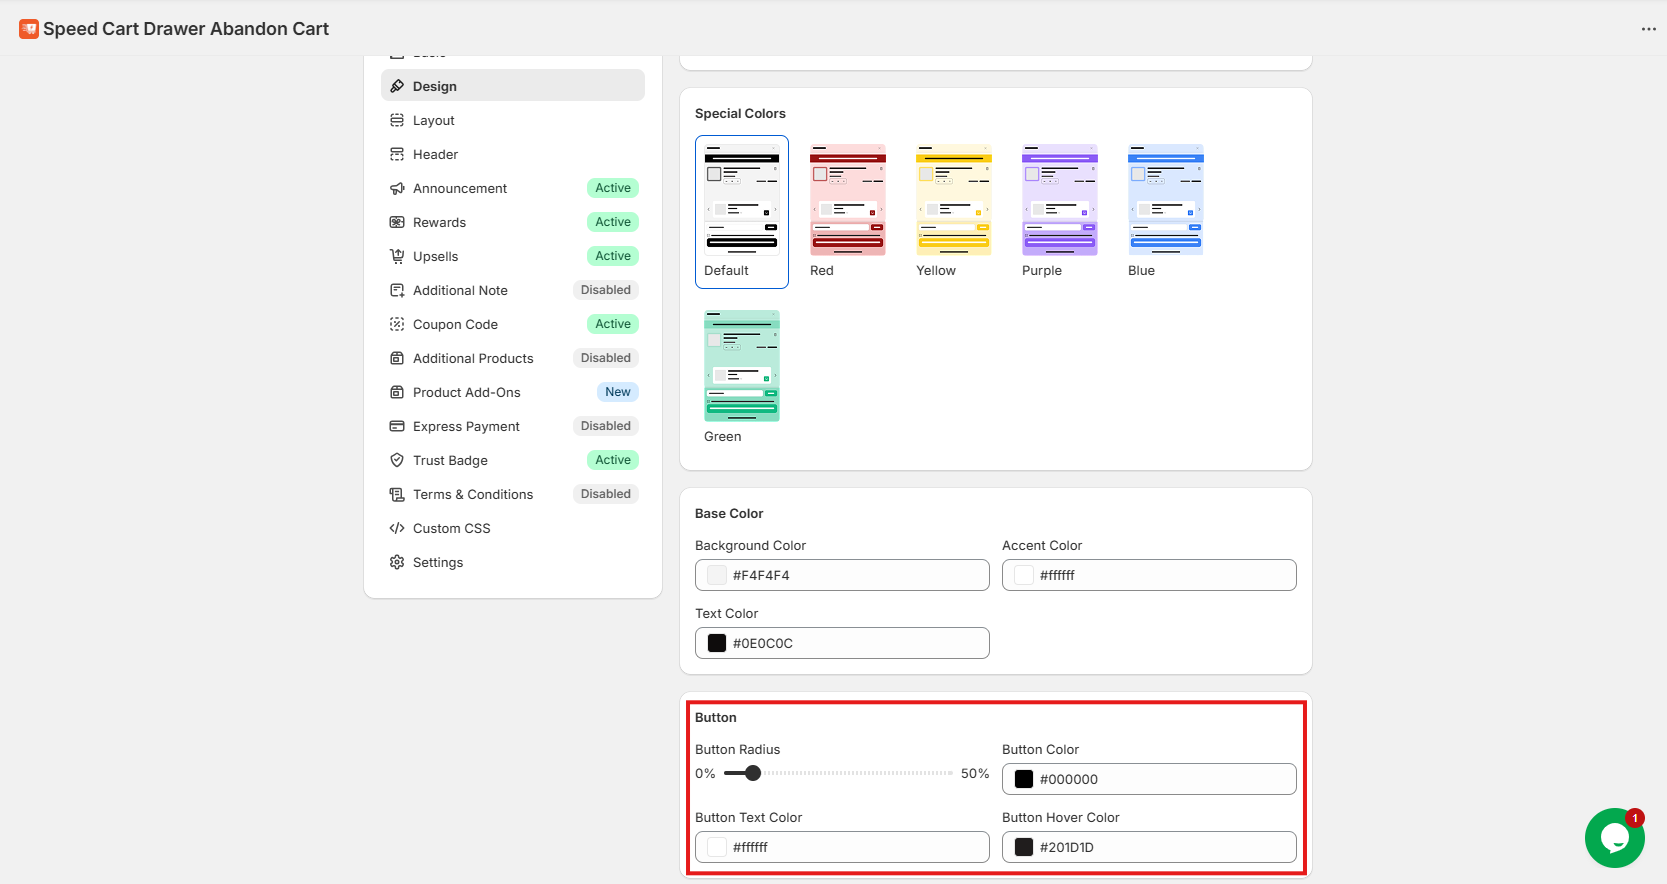The height and width of the screenshot is (884, 1667).
Task: Click the Announcement megaphone icon
Action: [x=397, y=188]
